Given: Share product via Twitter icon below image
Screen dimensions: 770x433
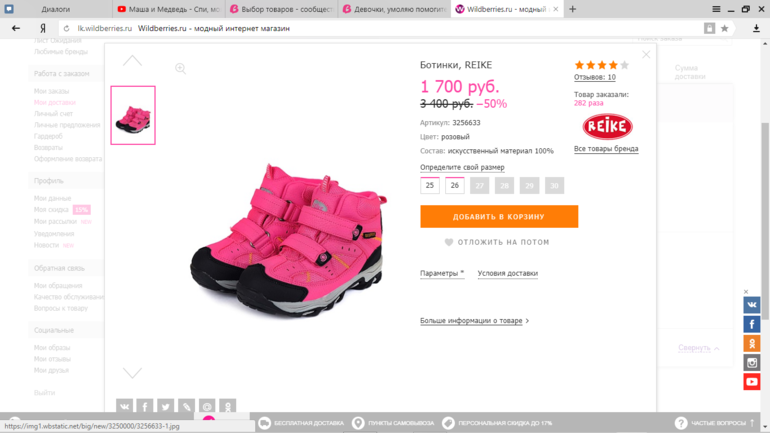Looking at the screenshot, I should [165, 406].
